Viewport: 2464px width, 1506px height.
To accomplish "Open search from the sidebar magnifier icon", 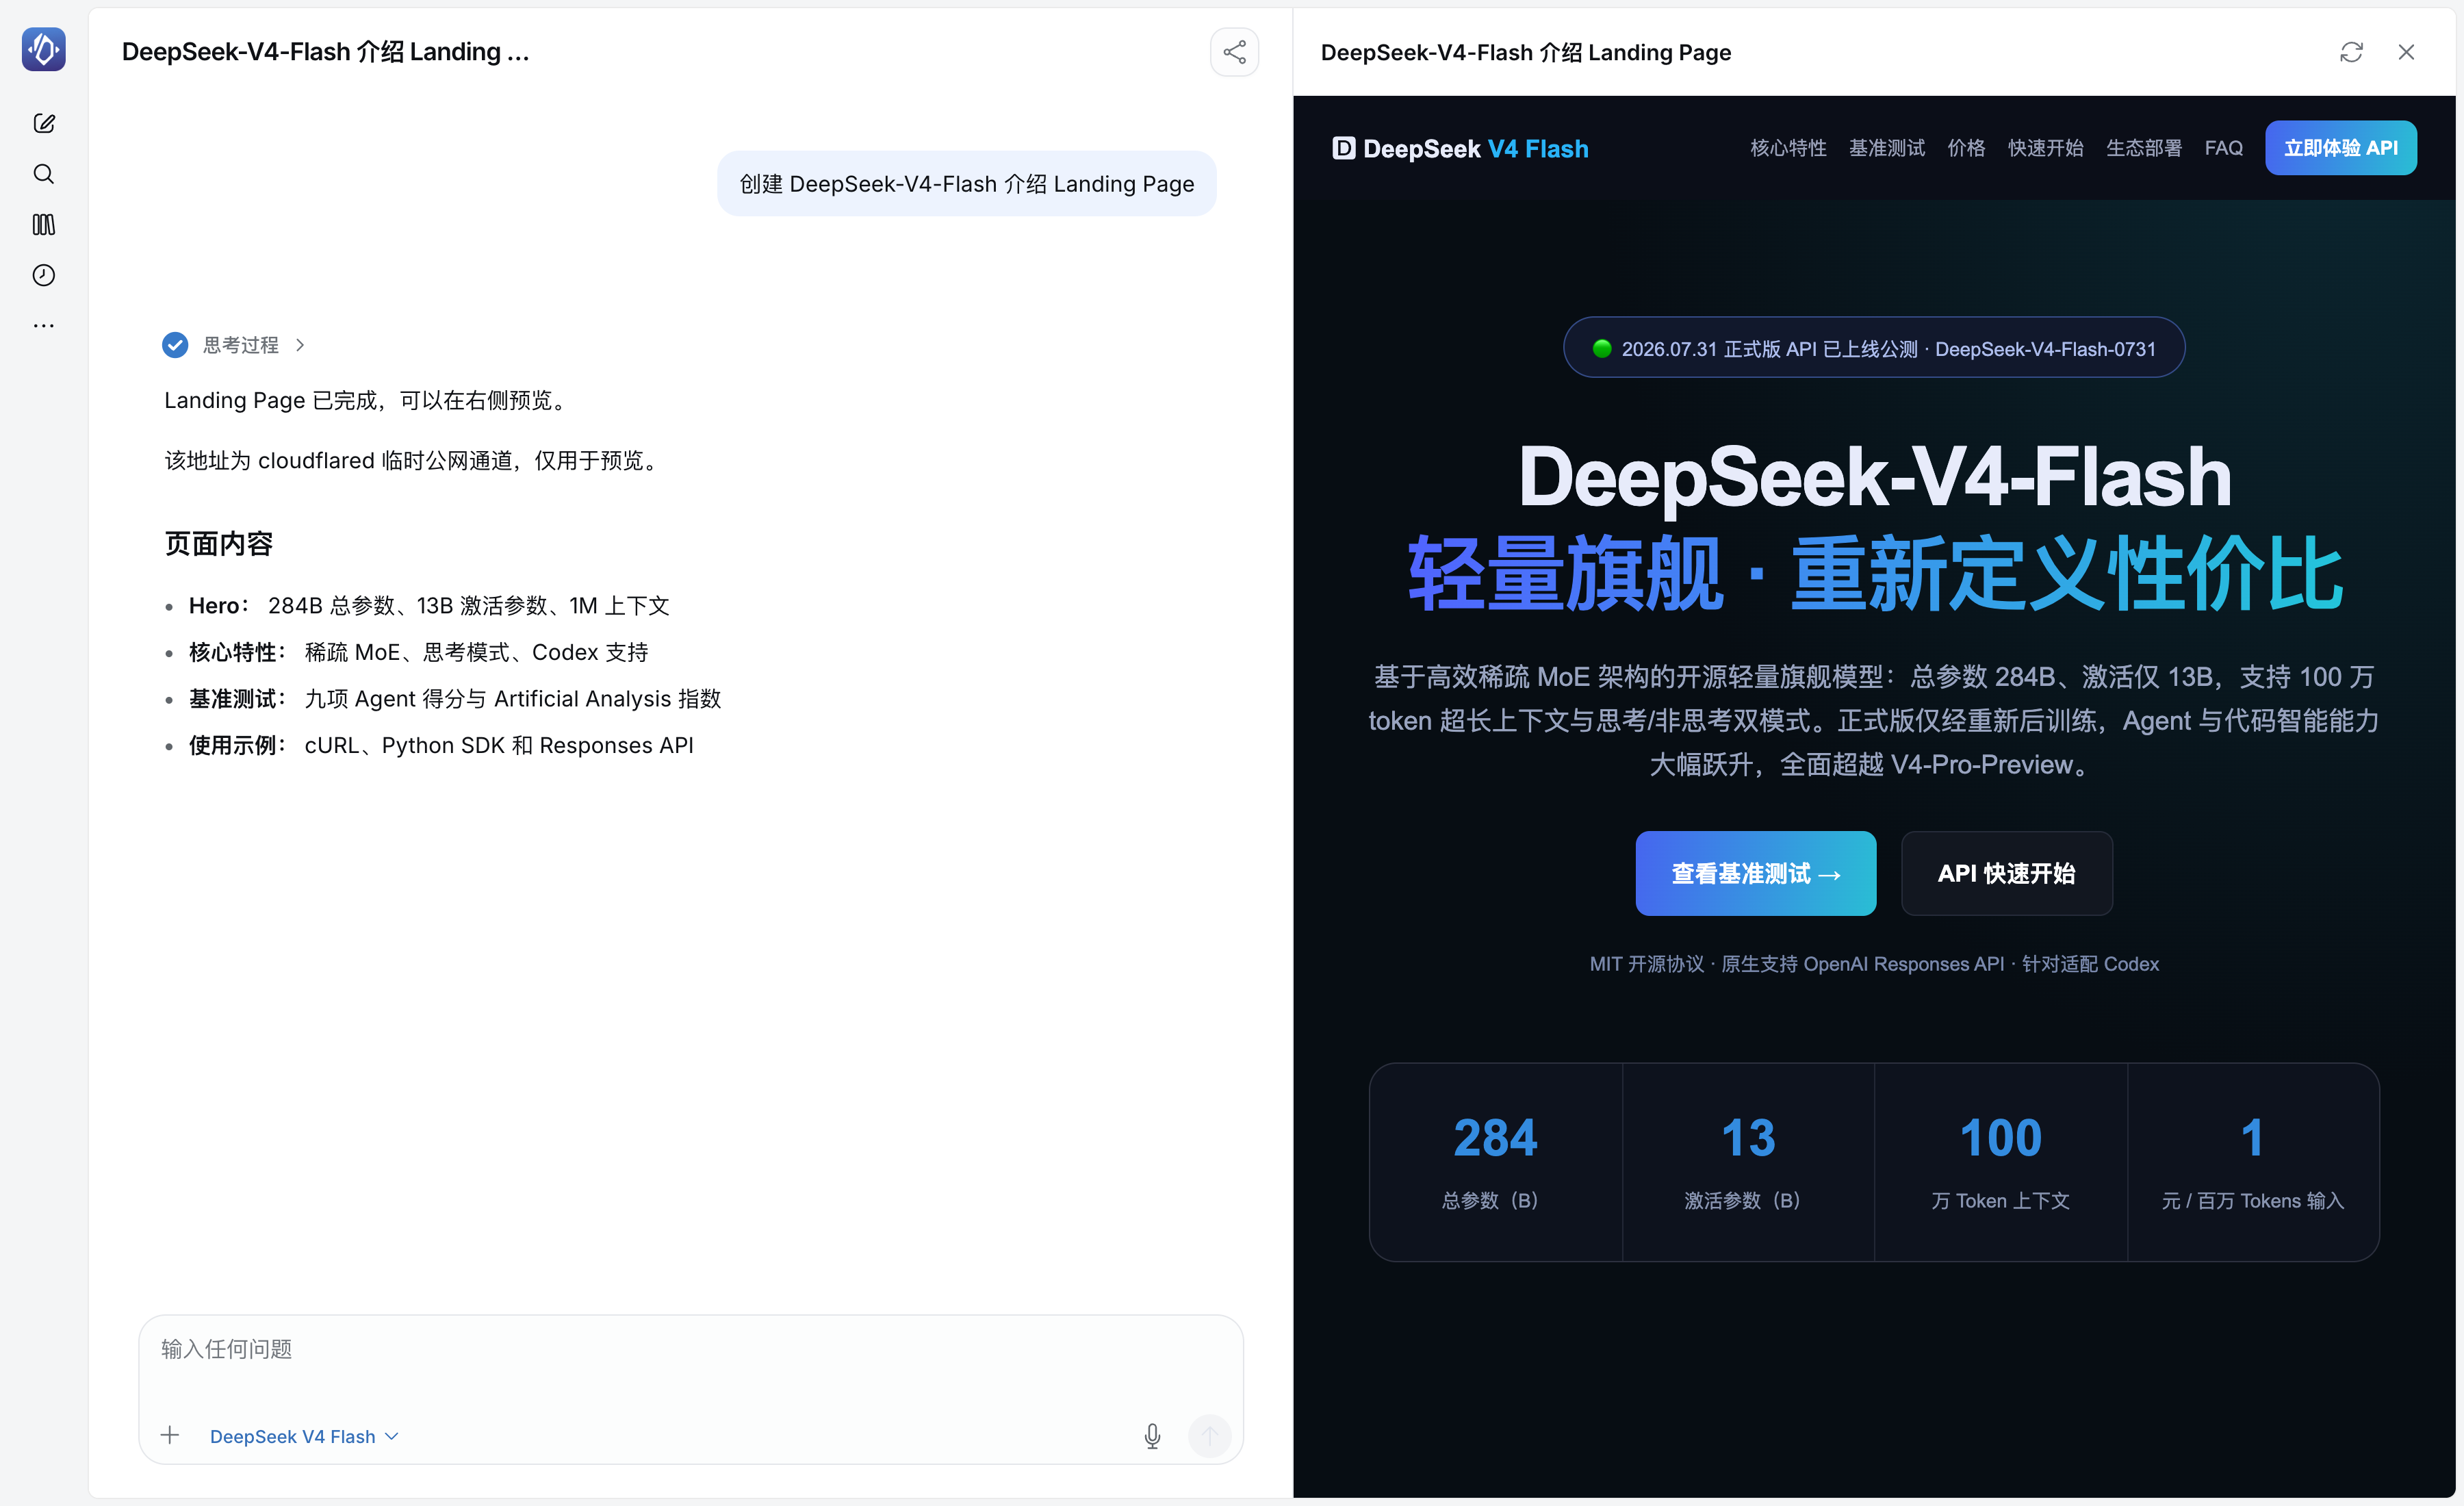I will point(44,174).
